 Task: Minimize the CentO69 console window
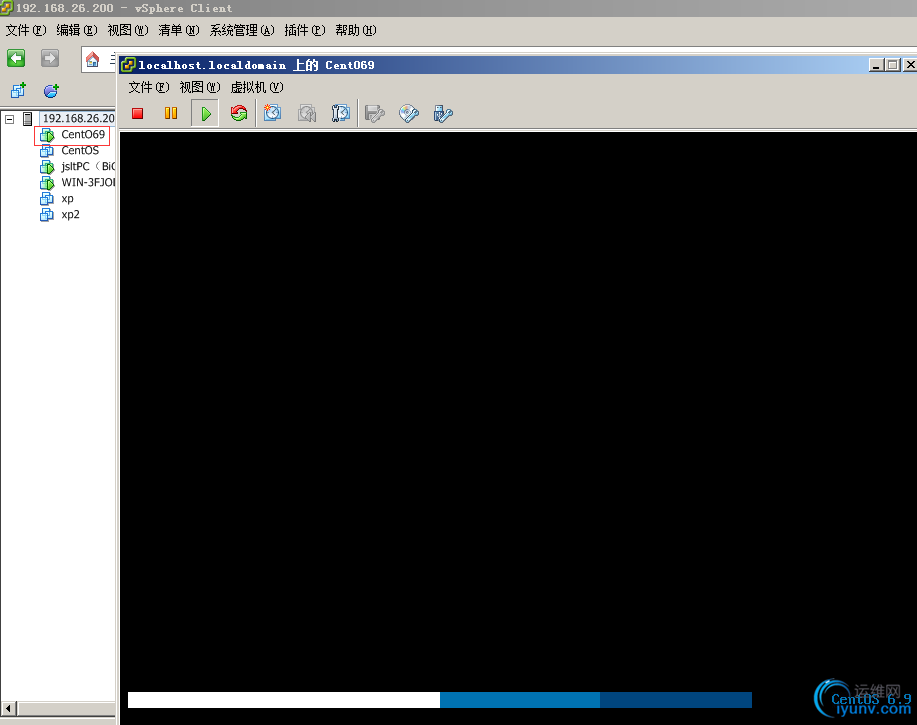(x=875, y=65)
